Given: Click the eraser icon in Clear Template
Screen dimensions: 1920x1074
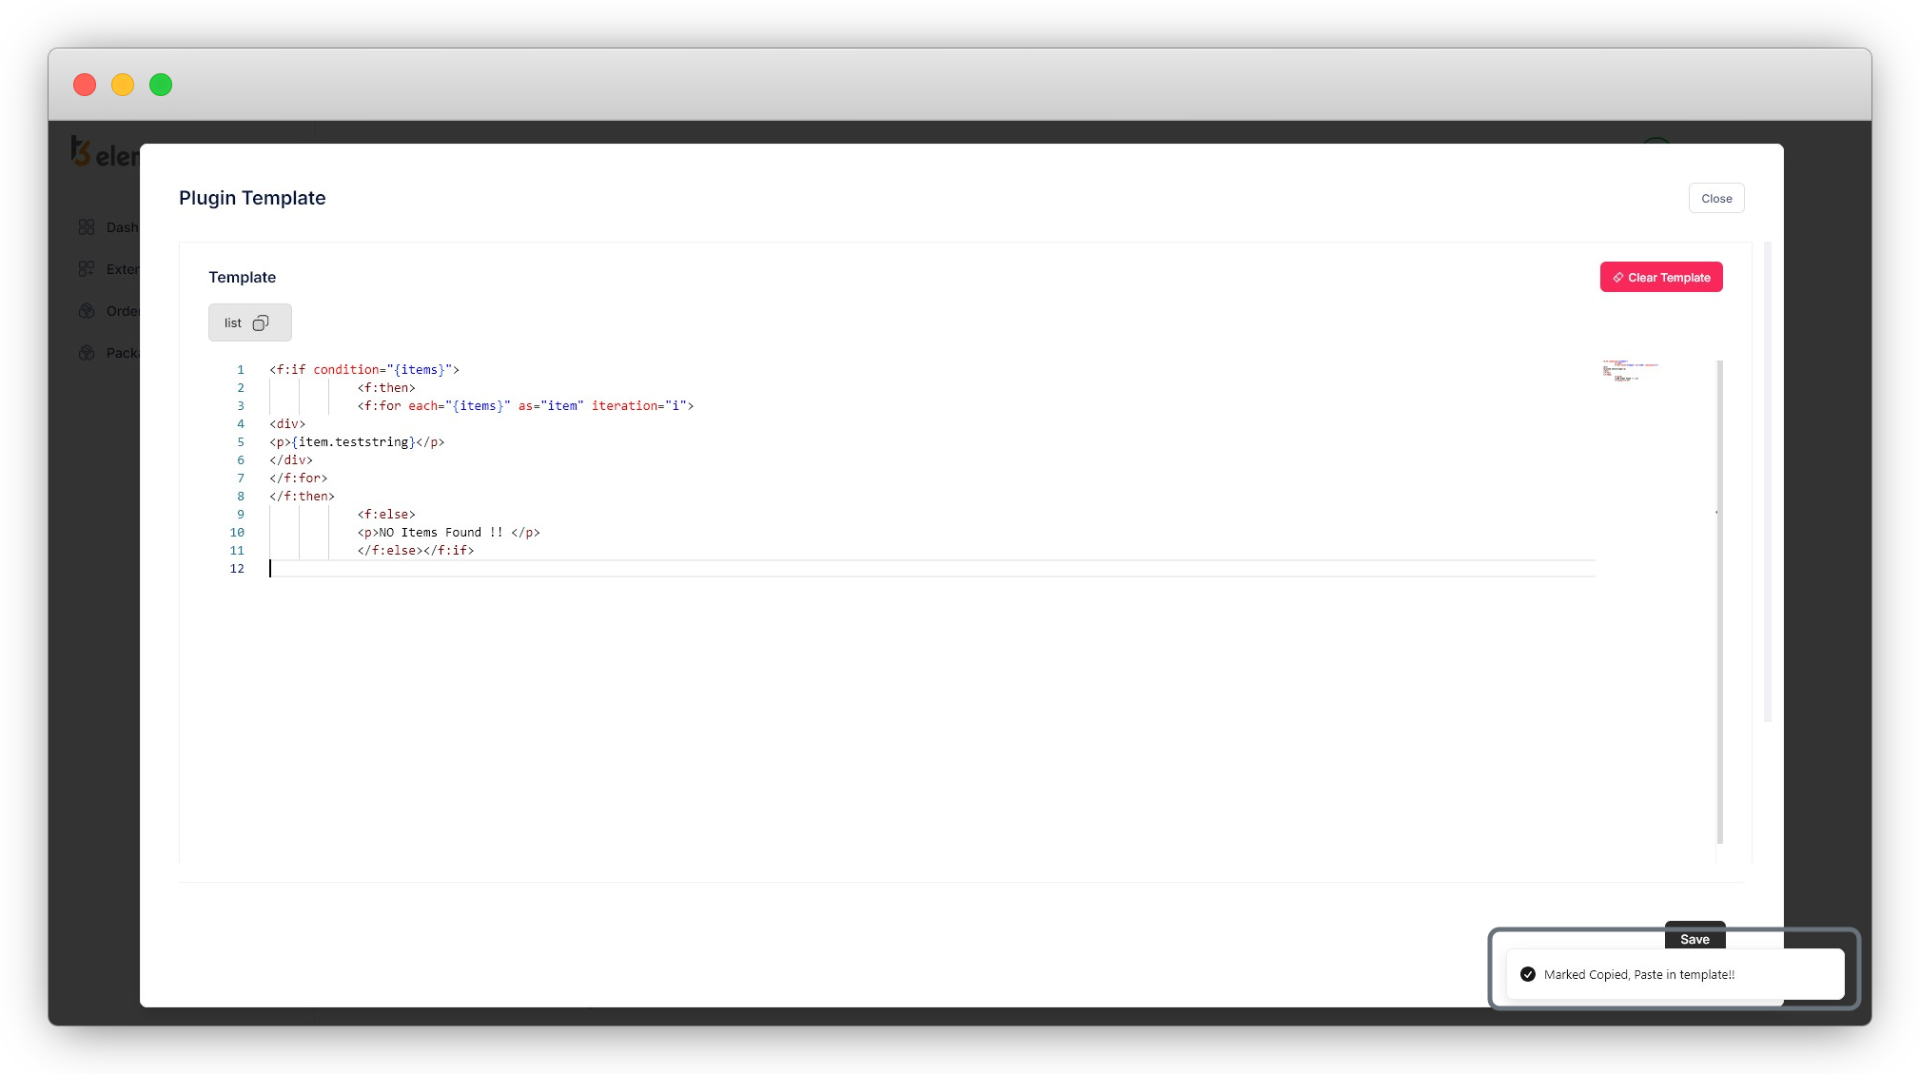Looking at the screenshot, I should (x=1617, y=278).
